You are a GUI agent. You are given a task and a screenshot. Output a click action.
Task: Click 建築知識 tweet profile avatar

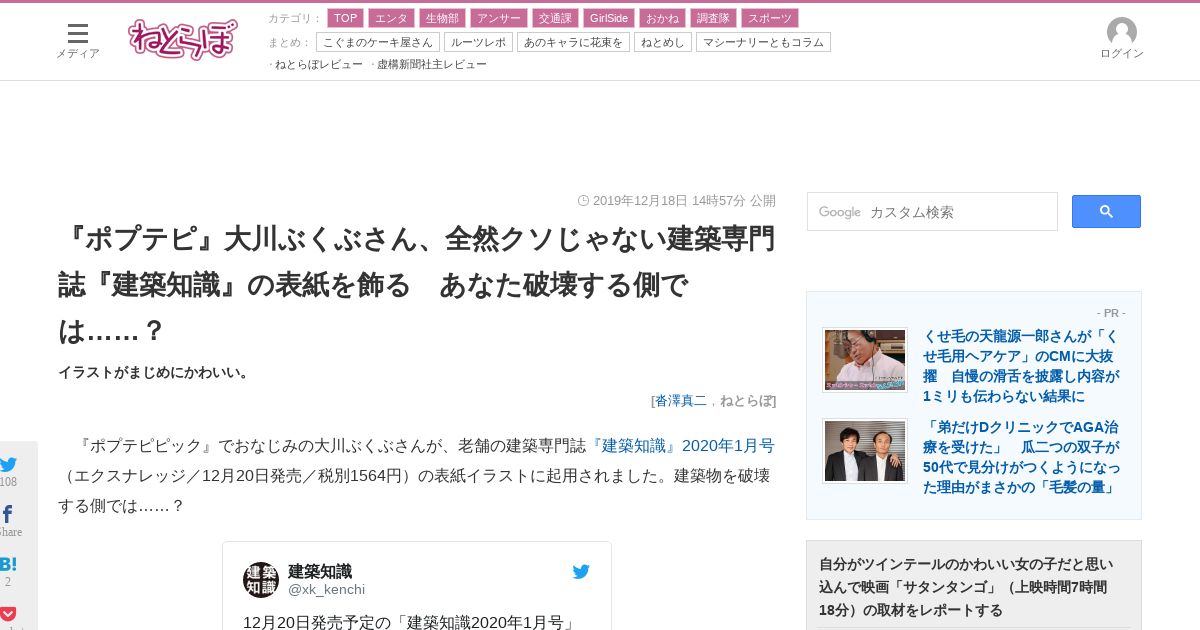261,580
